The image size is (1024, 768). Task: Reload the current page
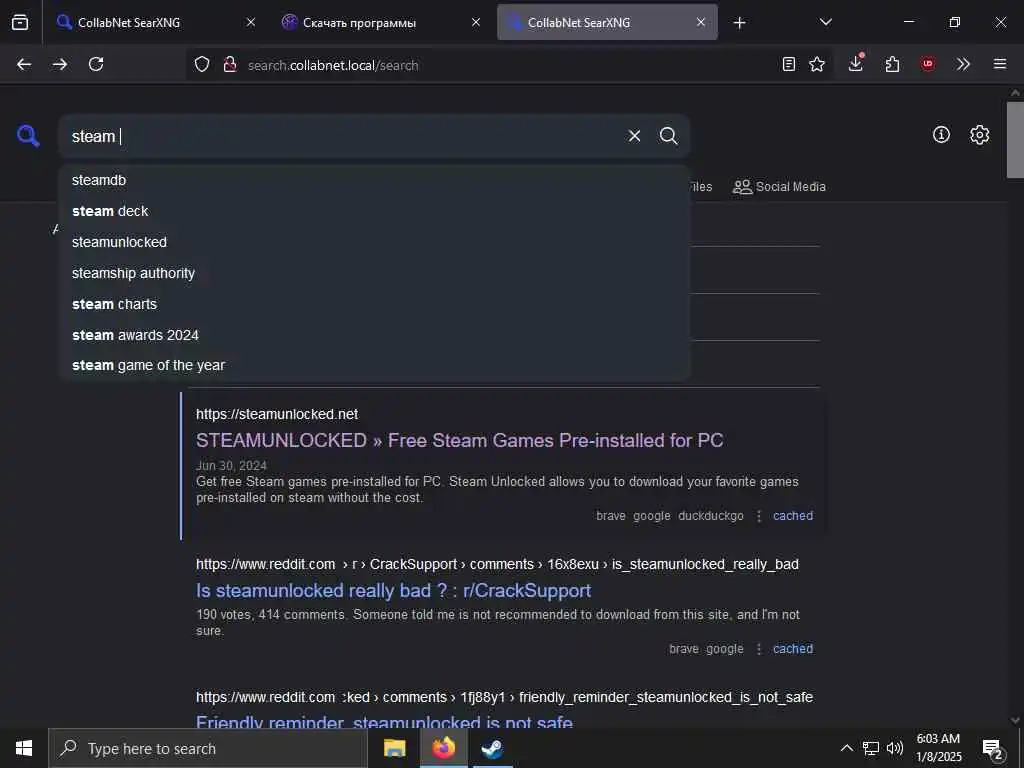pos(96,64)
